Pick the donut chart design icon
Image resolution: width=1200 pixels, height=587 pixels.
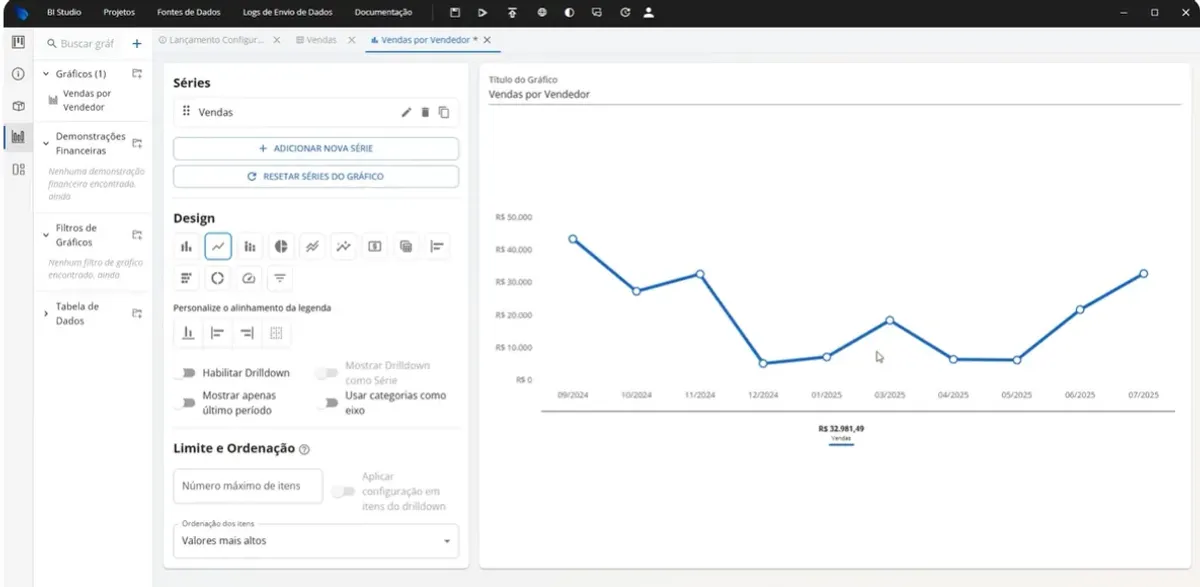[x=218, y=278]
